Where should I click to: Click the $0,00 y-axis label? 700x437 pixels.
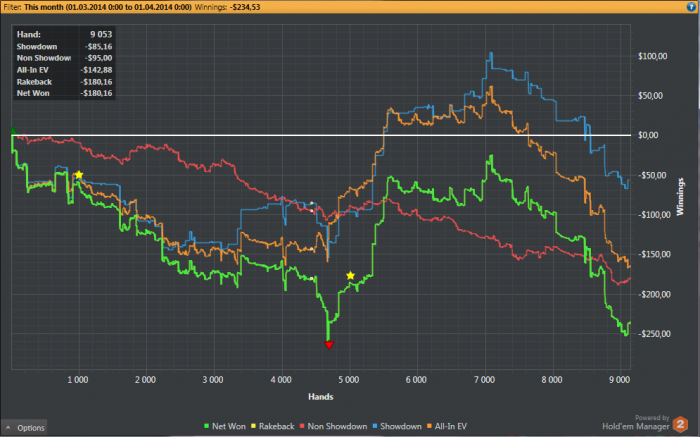(648, 135)
